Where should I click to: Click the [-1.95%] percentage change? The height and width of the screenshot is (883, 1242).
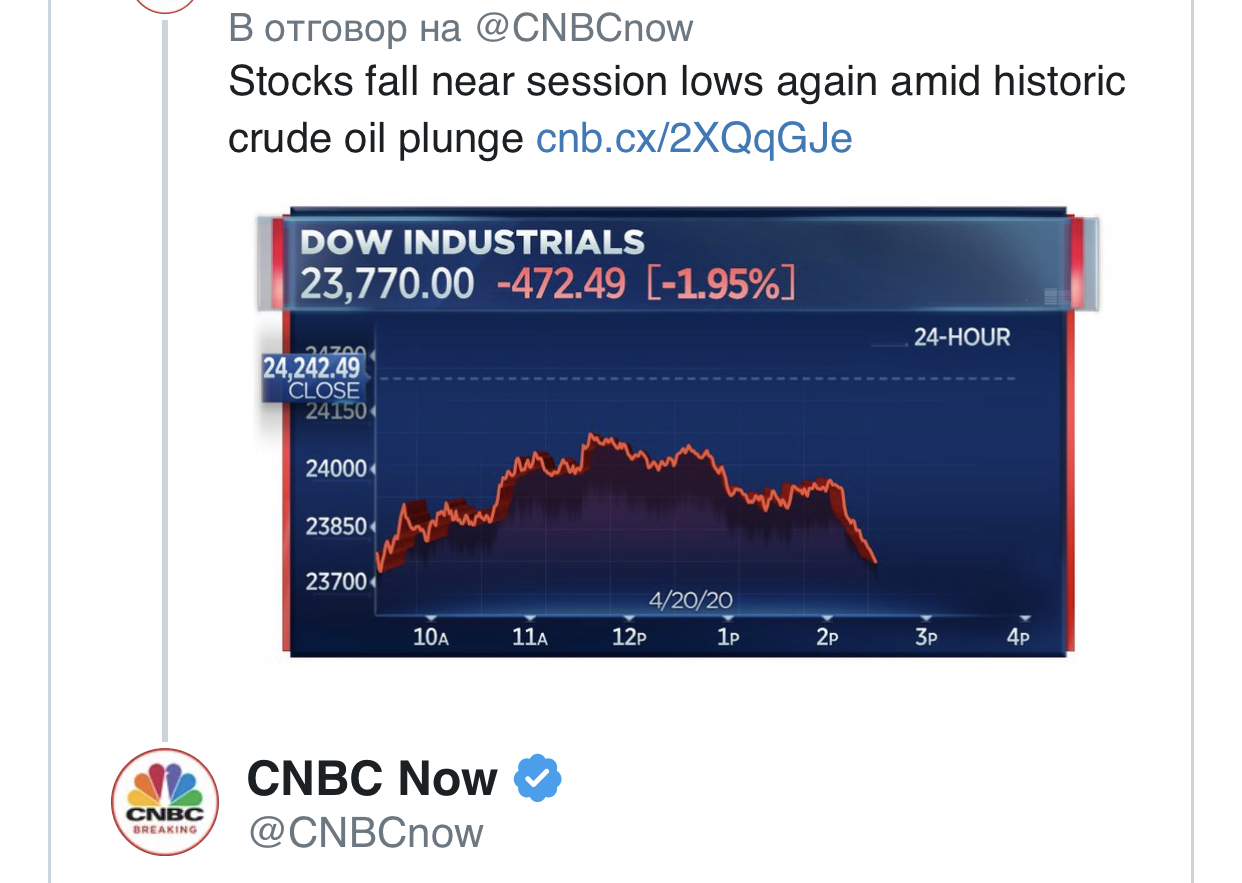coord(721,285)
